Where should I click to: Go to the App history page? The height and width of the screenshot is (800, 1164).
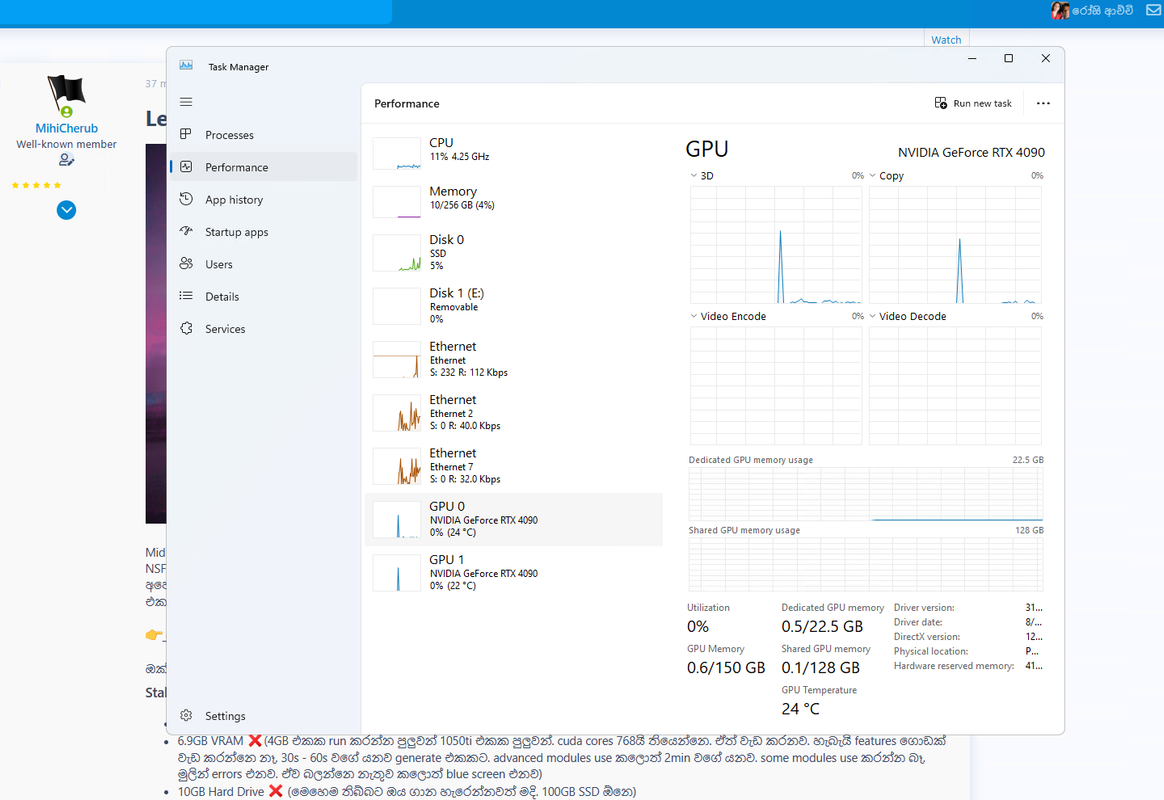234,200
